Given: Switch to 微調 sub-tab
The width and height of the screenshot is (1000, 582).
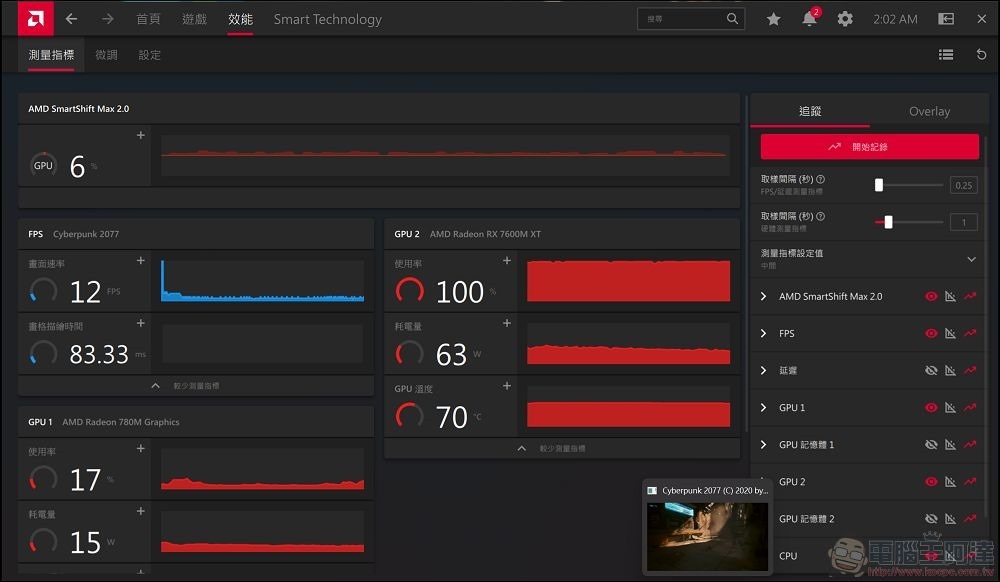Looking at the screenshot, I should pos(106,55).
